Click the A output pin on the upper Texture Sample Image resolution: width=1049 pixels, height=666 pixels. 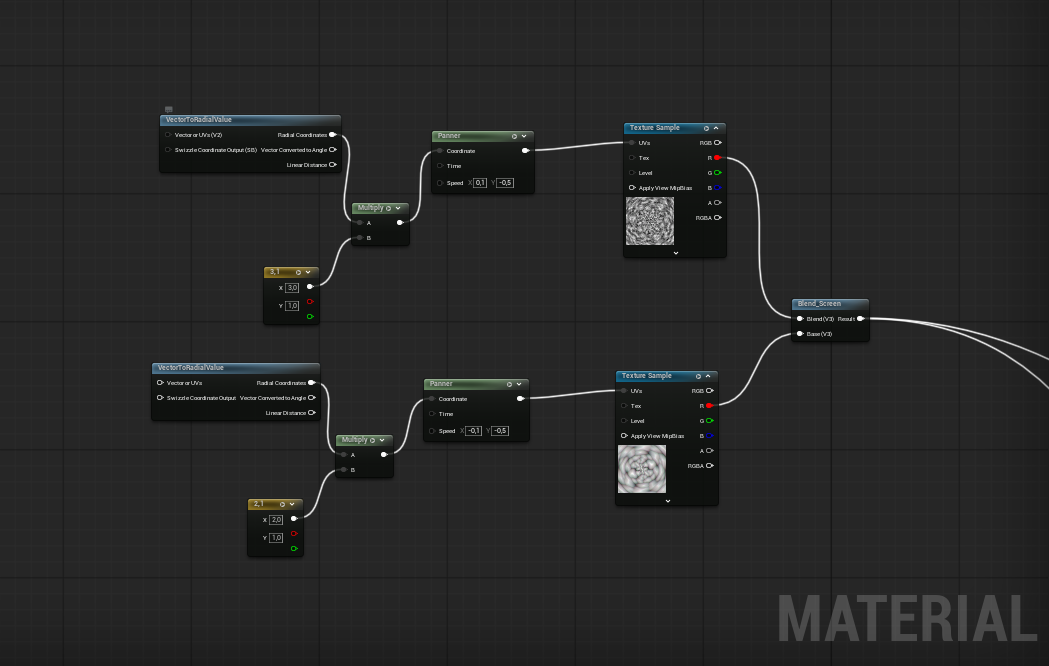point(718,203)
